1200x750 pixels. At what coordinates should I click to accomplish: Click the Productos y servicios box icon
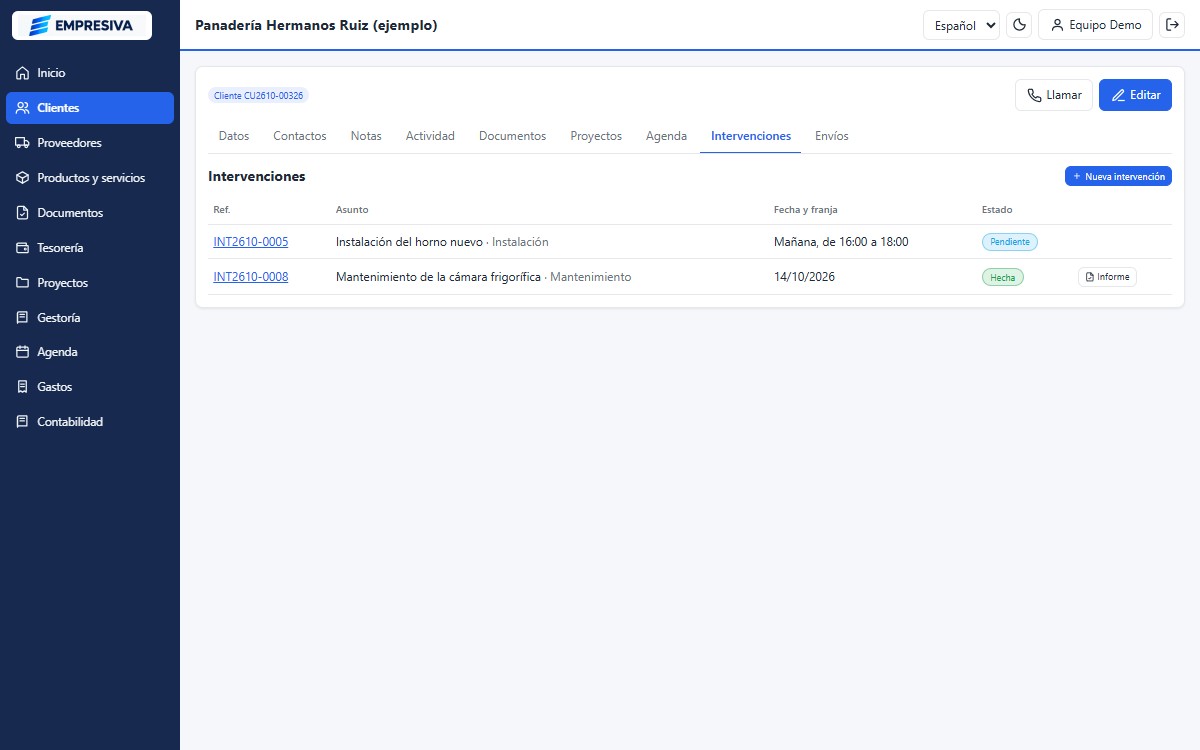23,178
